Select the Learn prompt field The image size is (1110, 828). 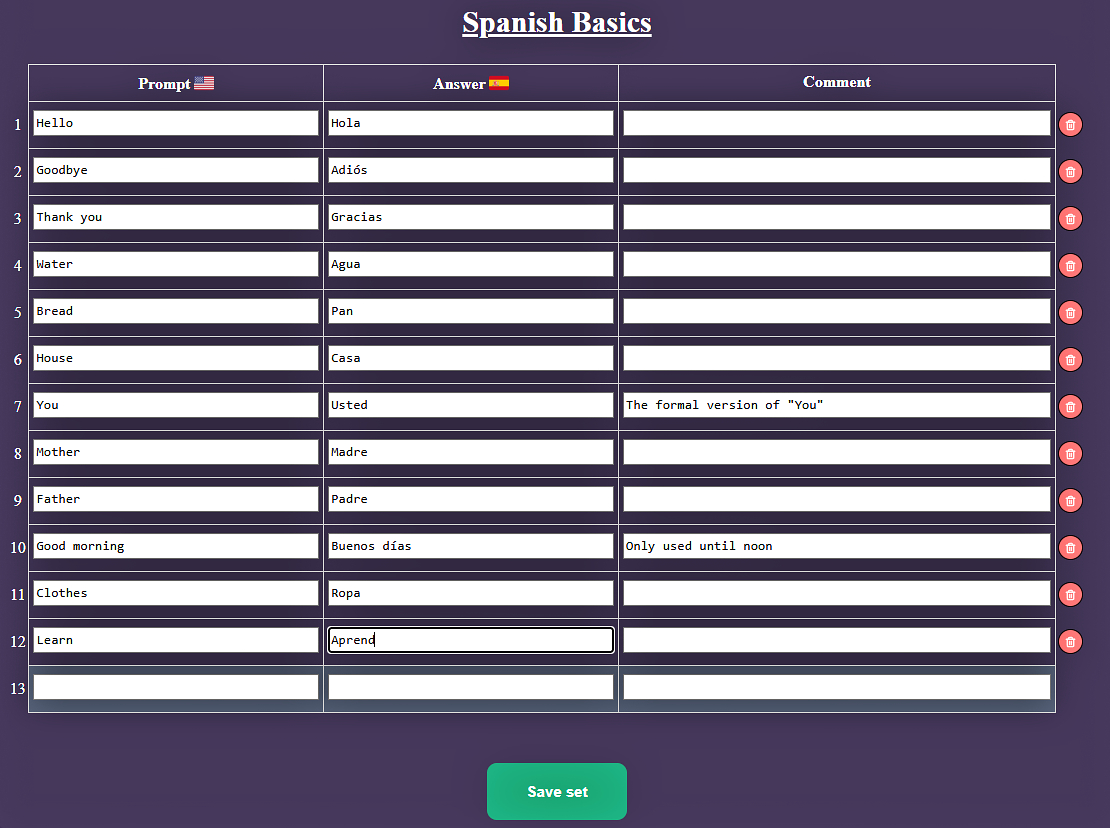tap(176, 640)
